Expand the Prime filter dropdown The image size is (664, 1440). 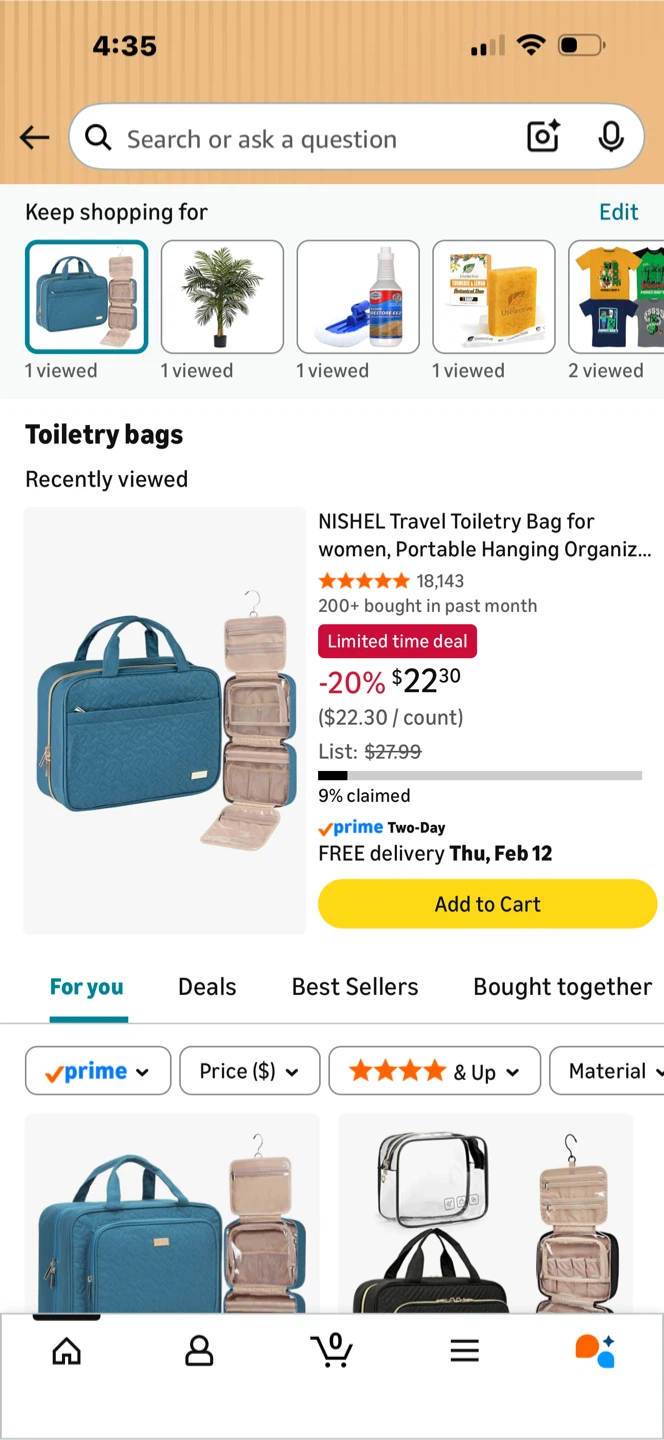(x=98, y=1072)
